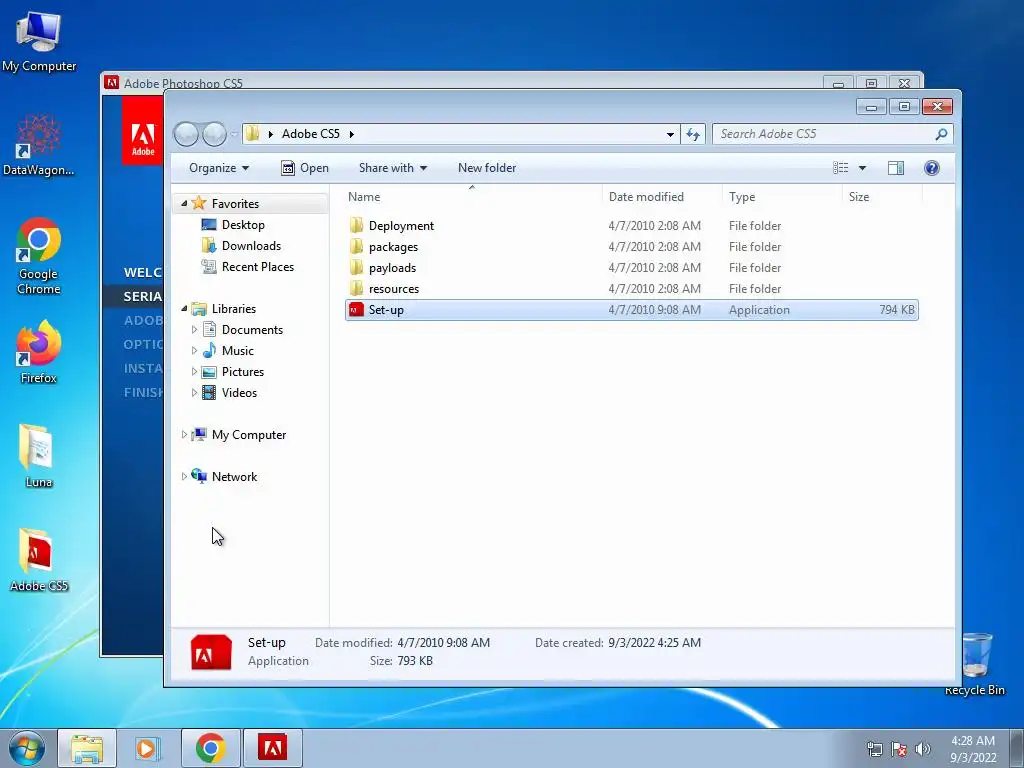This screenshot has height=768, width=1024.
Task: Click the Explorer back navigation button
Action: (186, 134)
